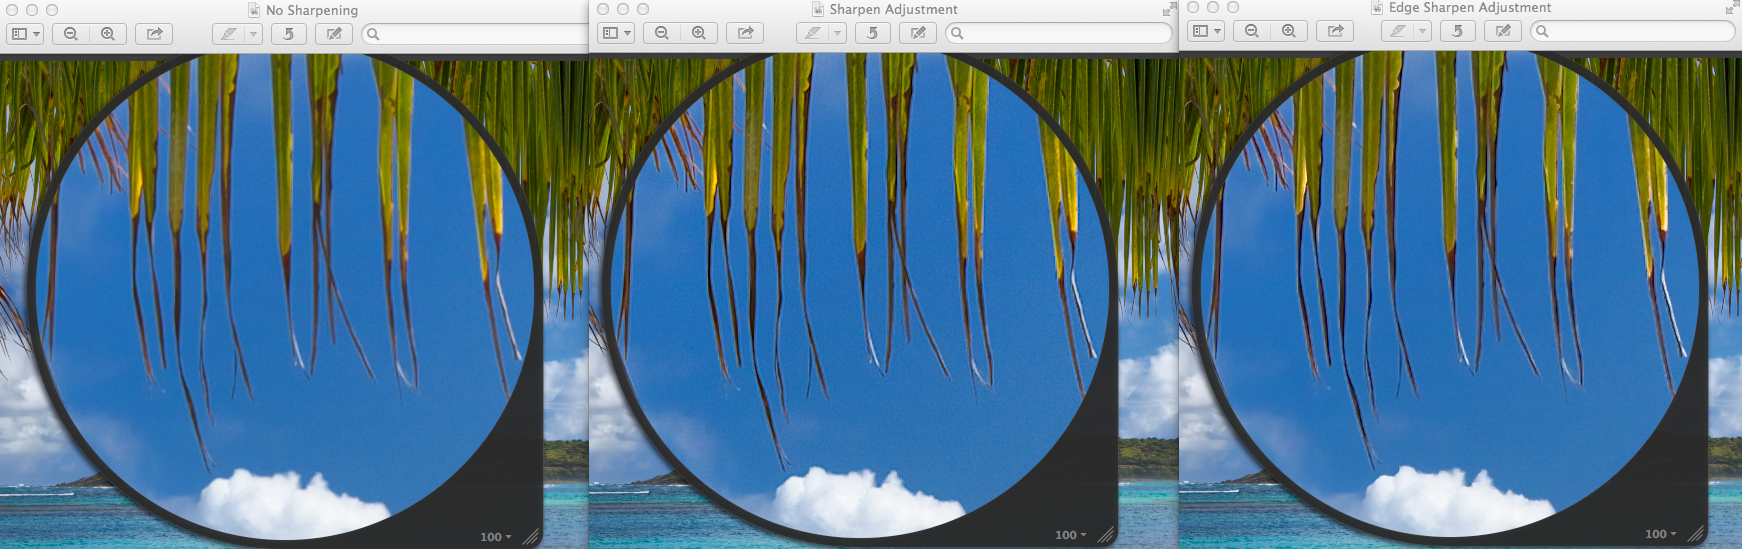Focus search field in Edge Sharpen Adjustment window
The width and height of the screenshot is (1742, 549).
click(1633, 31)
